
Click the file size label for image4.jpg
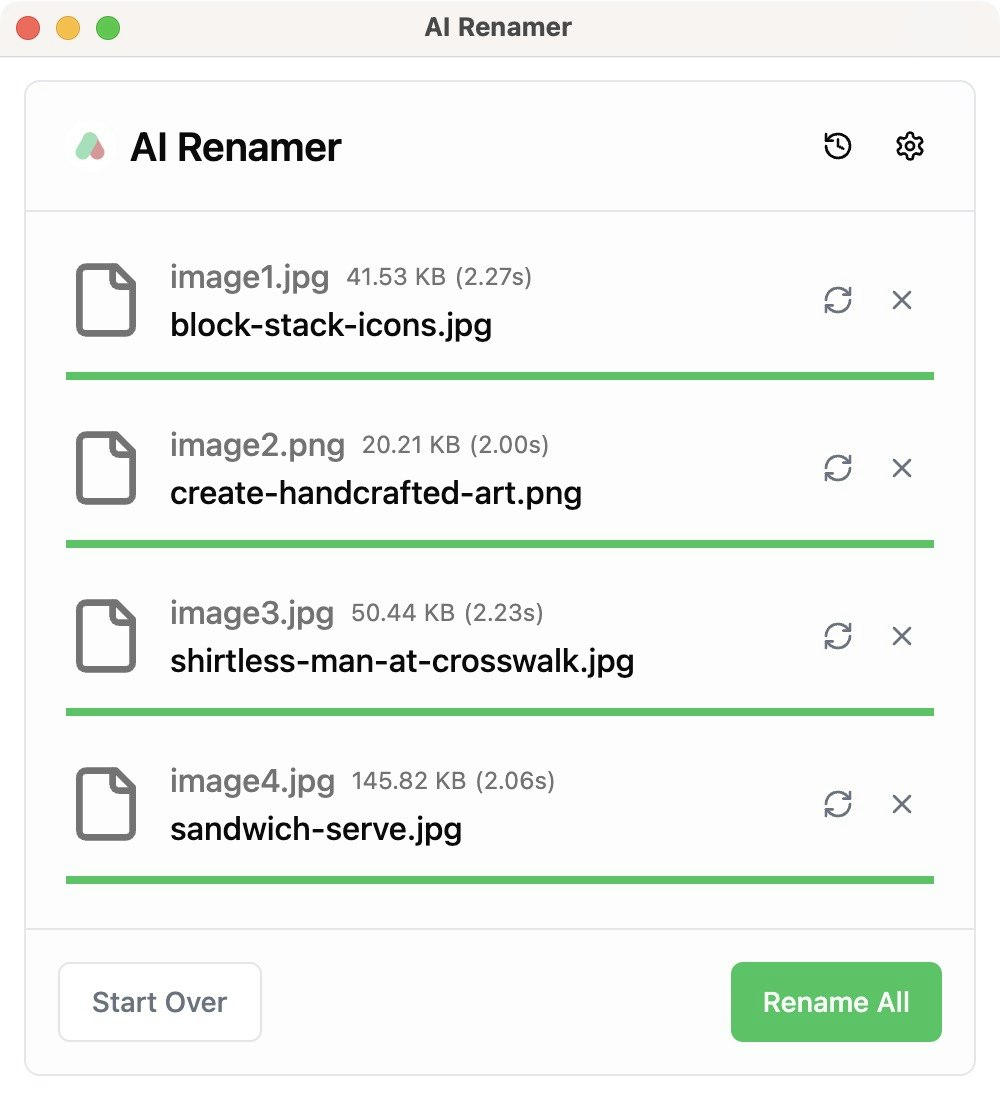455,781
